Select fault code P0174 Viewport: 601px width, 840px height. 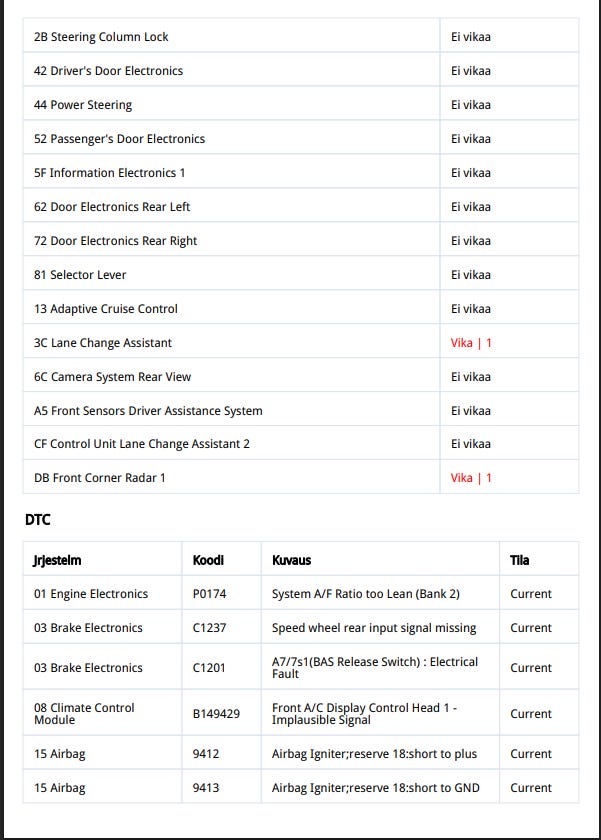tap(210, 594)
